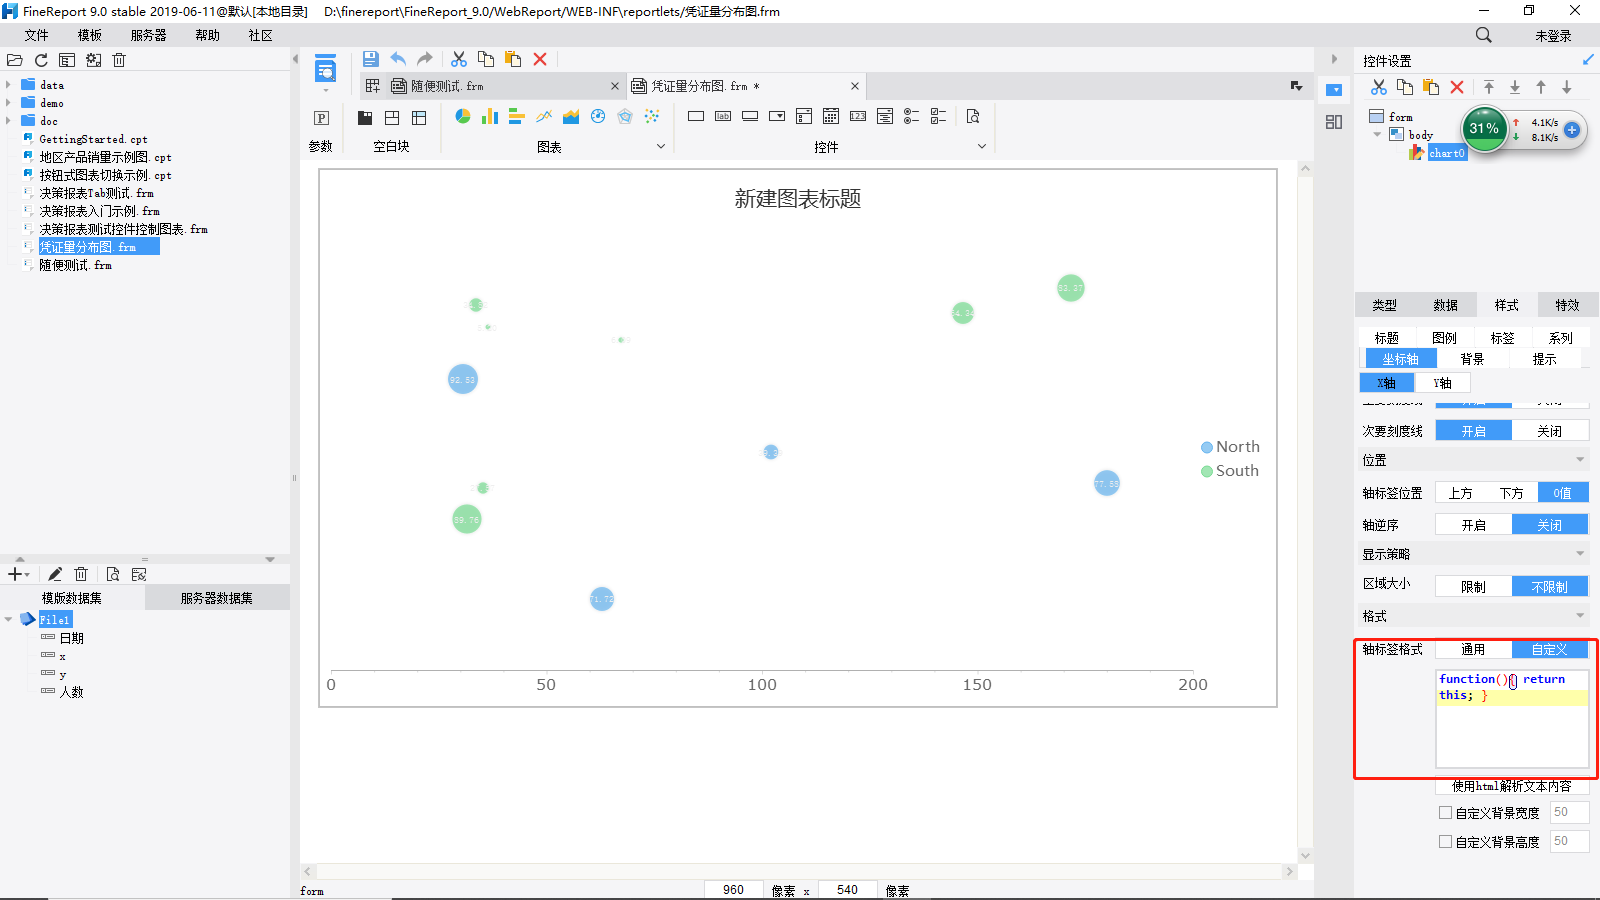Image resolution: width=1600 pixels, height=900 pixels.
Task: Click the custom background width value field
Action: pyautogui.click(x=1569, y=813)
